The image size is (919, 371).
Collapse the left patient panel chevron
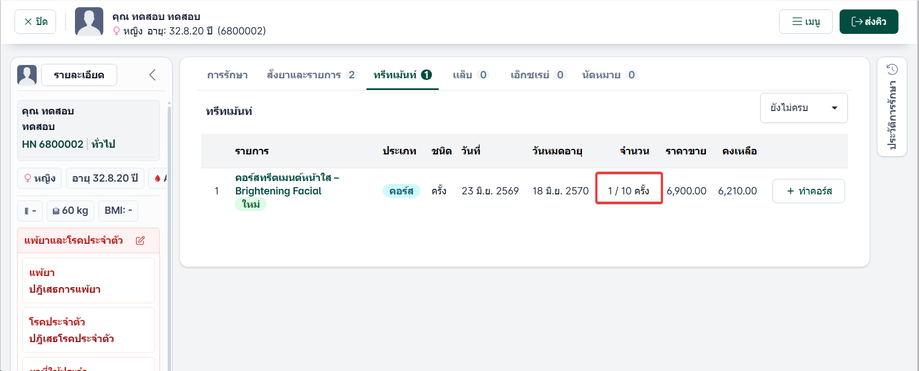click(152, 74)
